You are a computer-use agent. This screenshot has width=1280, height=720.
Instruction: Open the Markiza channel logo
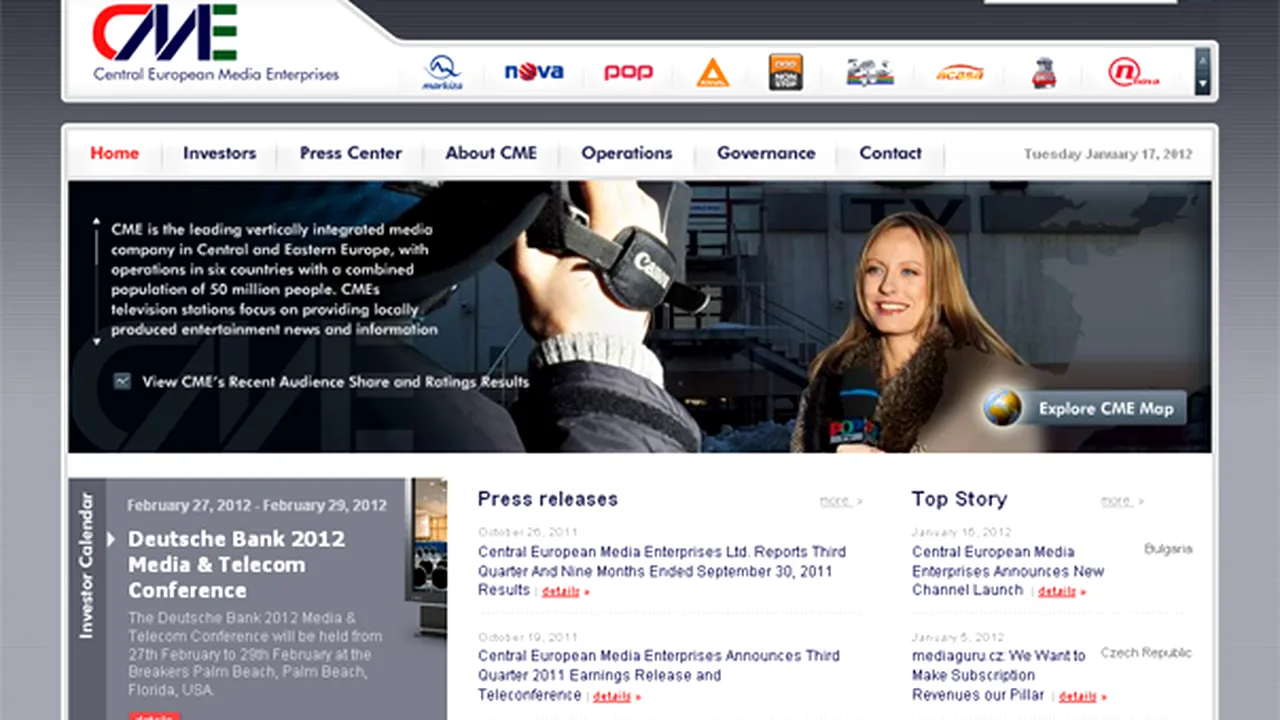pos(442,72)
